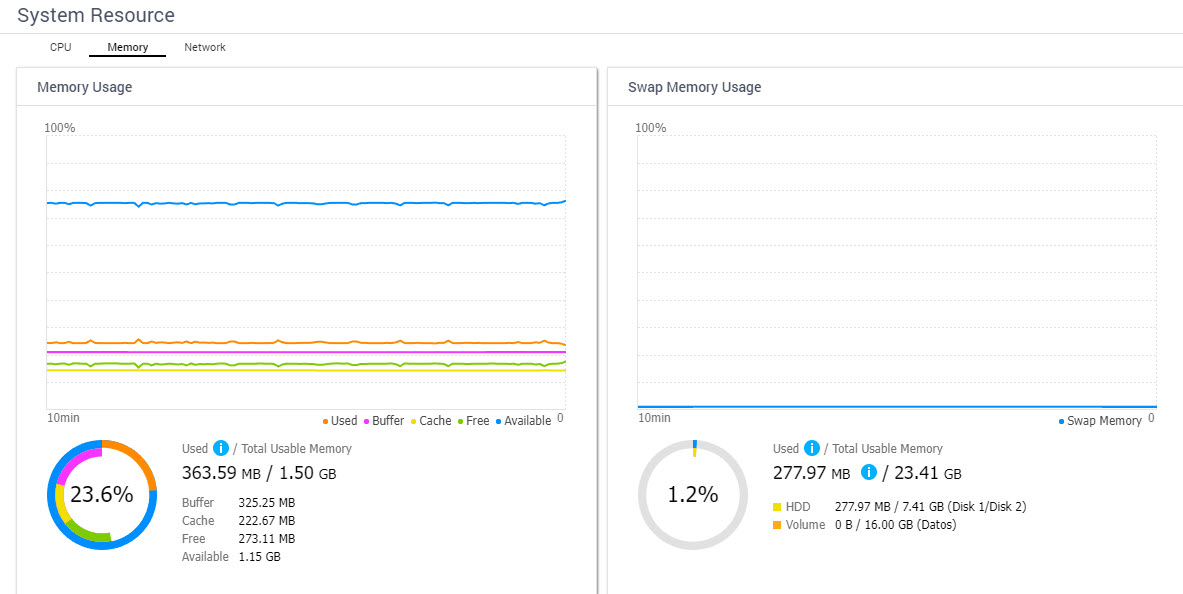Toggle the Swap Memory legend item
The image size is (1183, 594).
[x=1100, y=421]
